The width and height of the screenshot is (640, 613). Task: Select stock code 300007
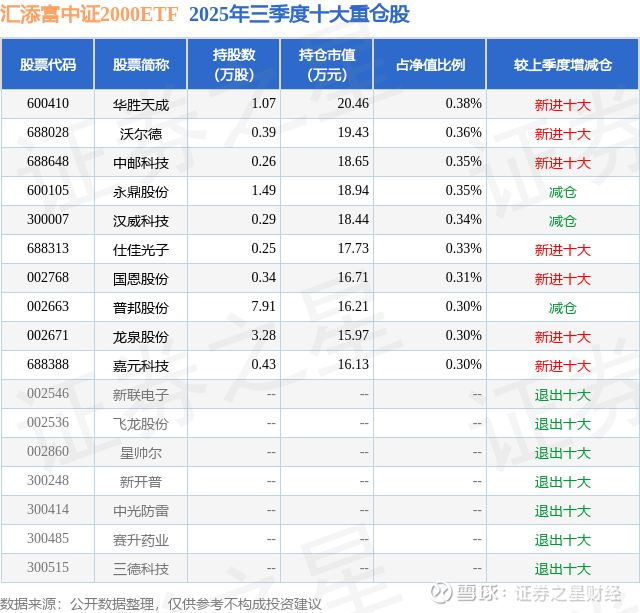[48, 220]
